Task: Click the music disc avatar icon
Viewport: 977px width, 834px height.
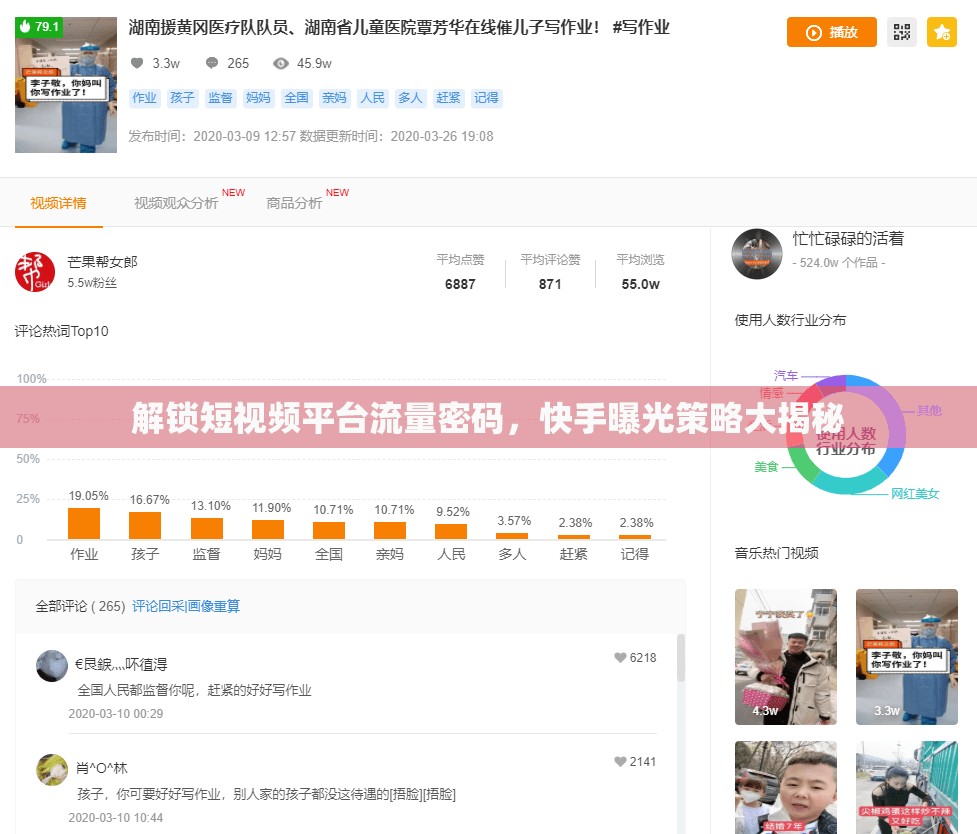Action: pyautogui.click(x=756, y=254)
